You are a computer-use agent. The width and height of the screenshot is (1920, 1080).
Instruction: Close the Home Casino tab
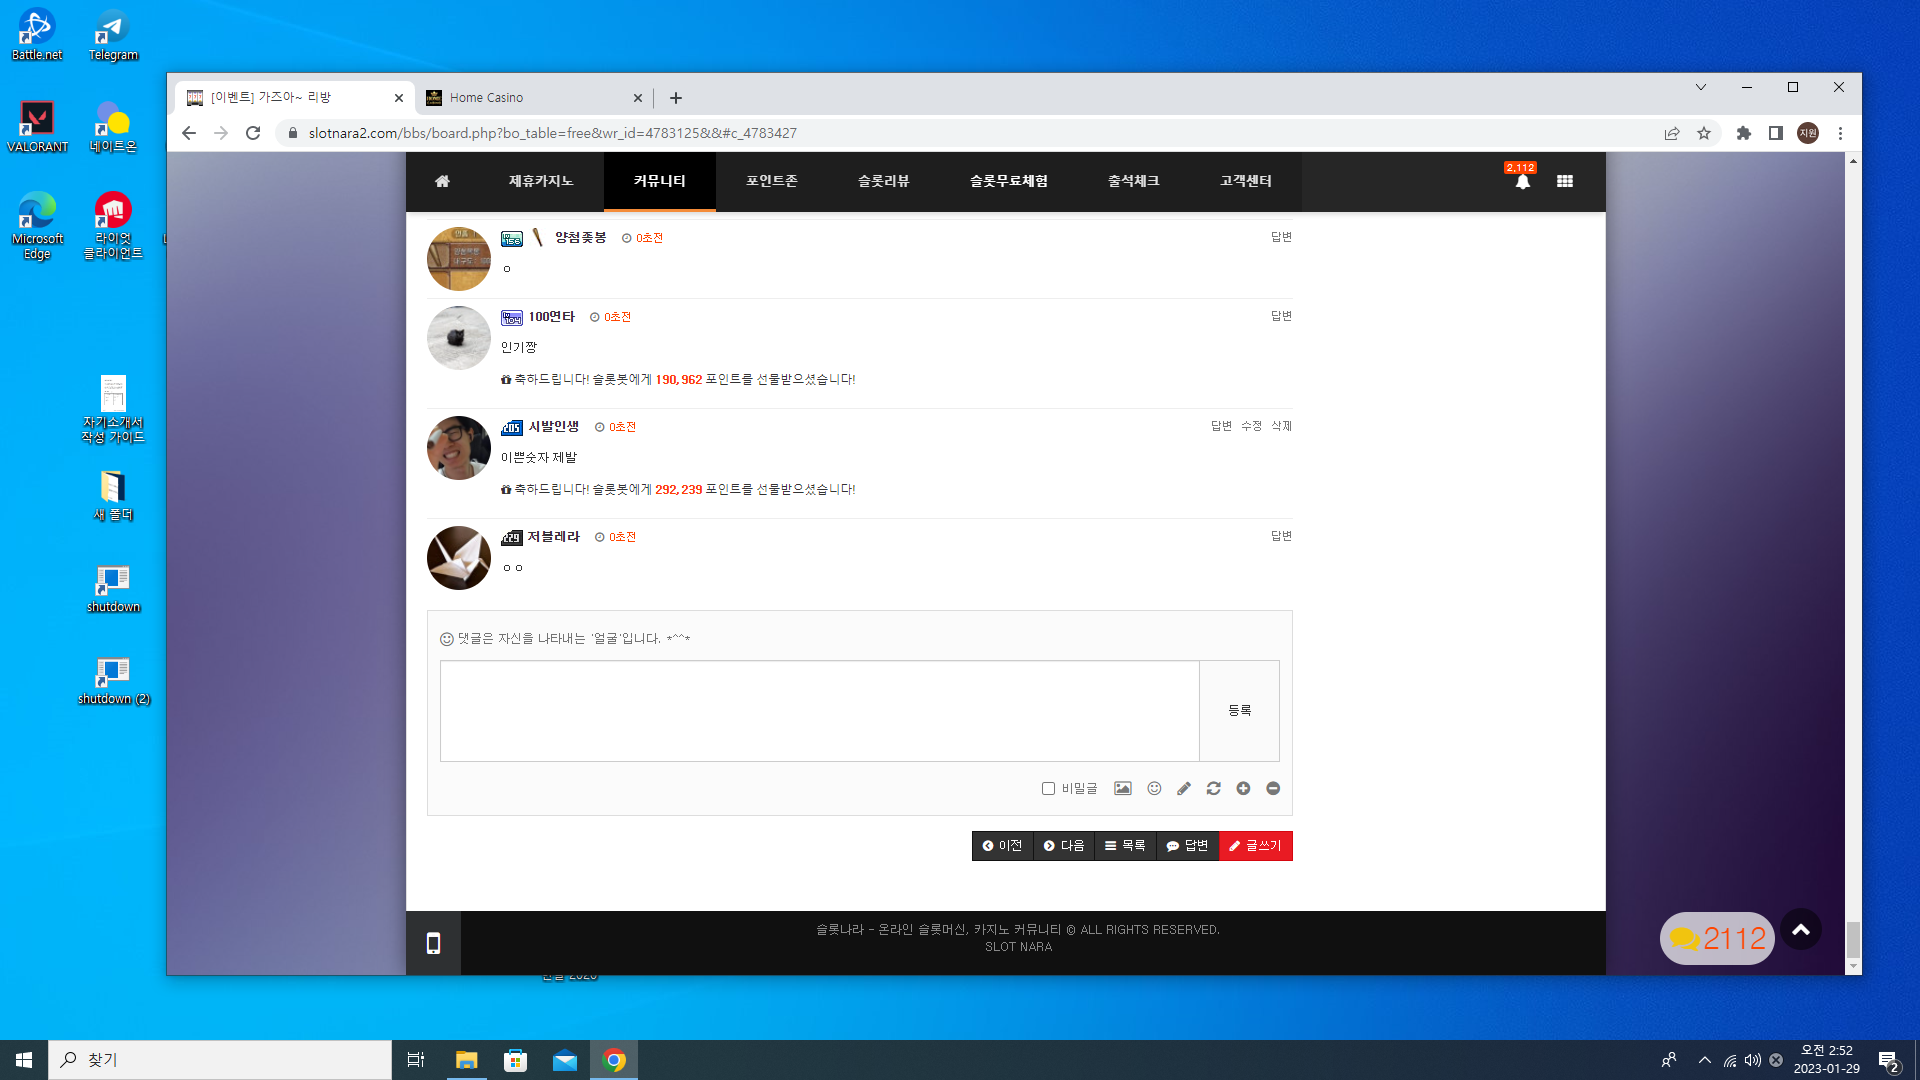click(638, 98)
